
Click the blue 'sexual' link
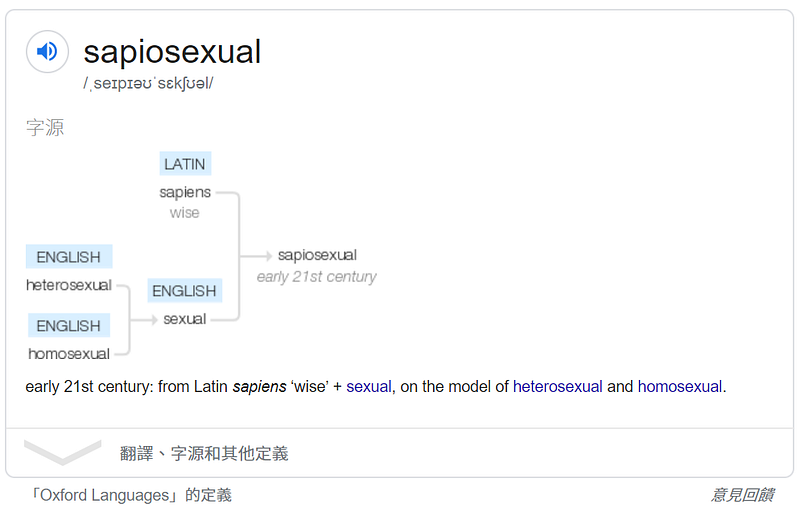tap(369, 386)
